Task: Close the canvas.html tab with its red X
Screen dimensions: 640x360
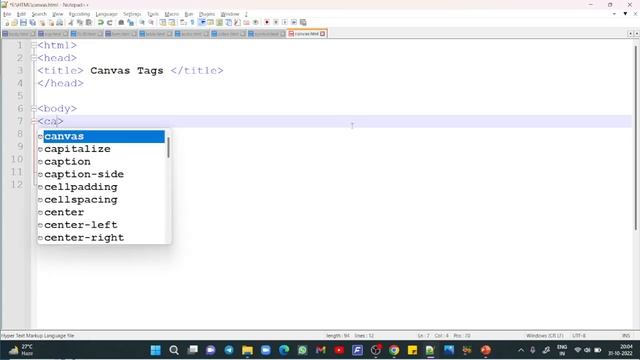Action: [x=322, y=34]
